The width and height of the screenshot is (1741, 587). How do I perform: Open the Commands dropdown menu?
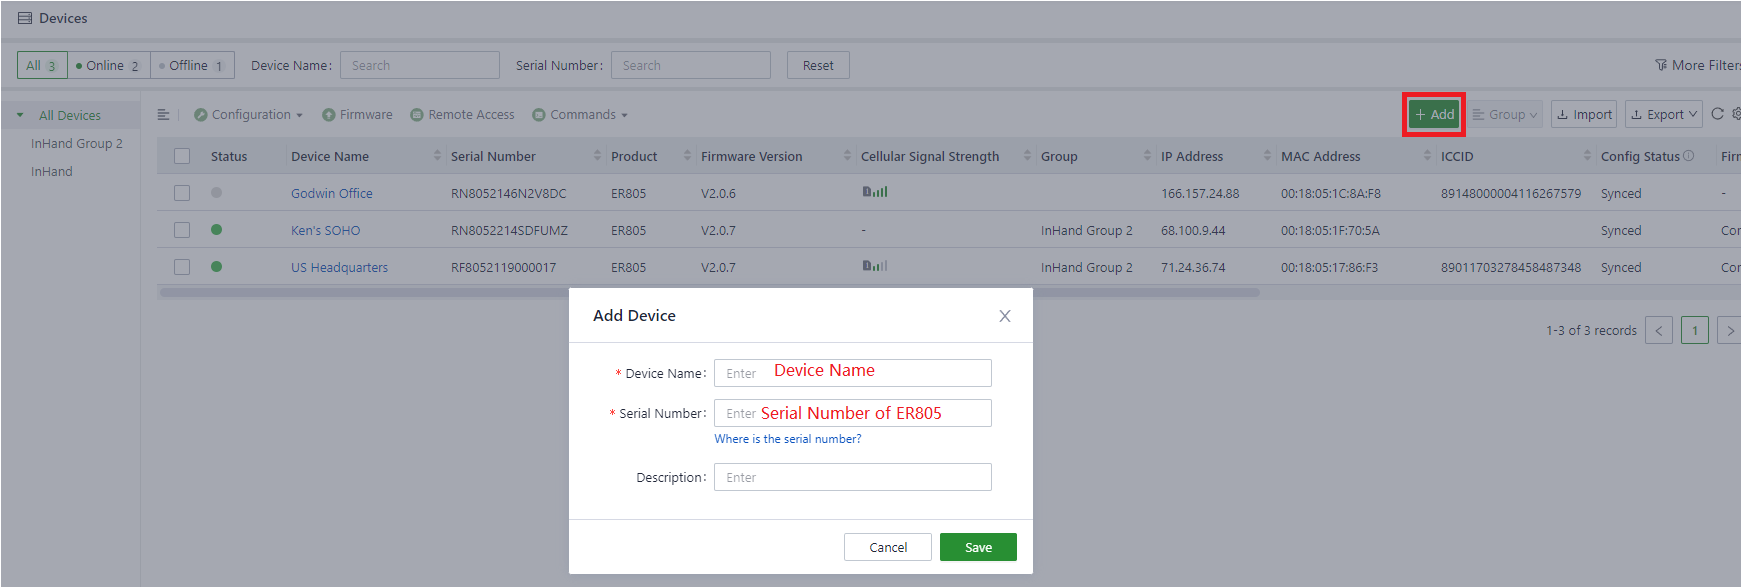click(x=580, y=115)
